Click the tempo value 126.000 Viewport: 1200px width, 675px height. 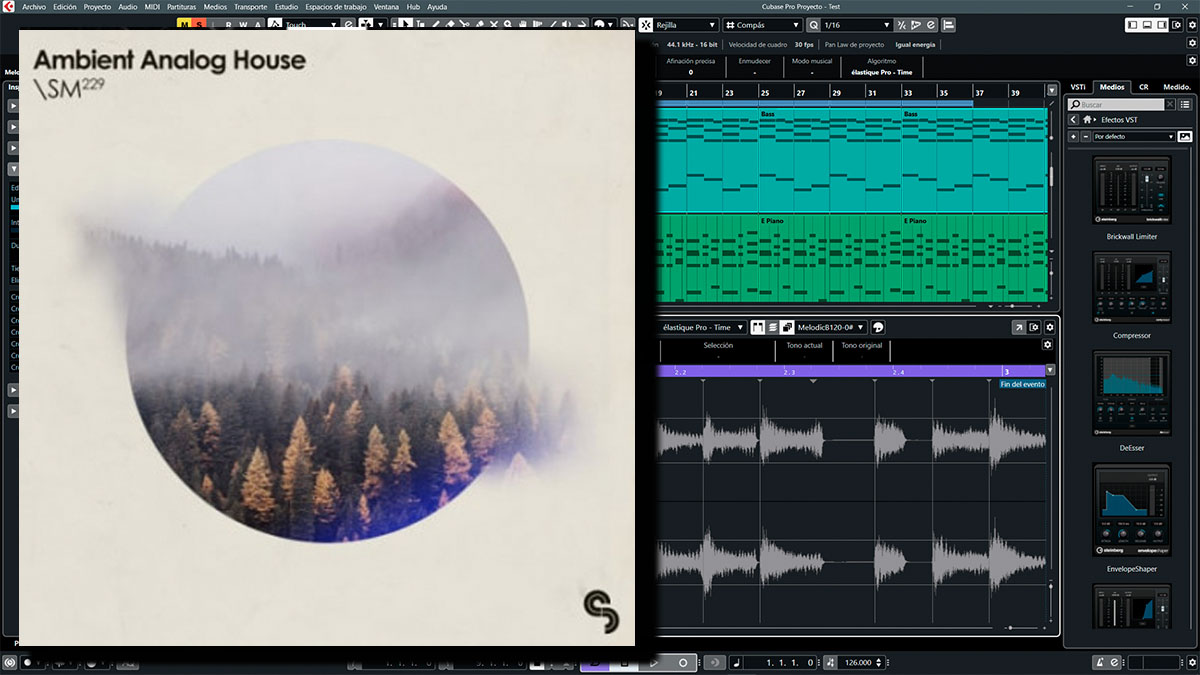[858, 662]
